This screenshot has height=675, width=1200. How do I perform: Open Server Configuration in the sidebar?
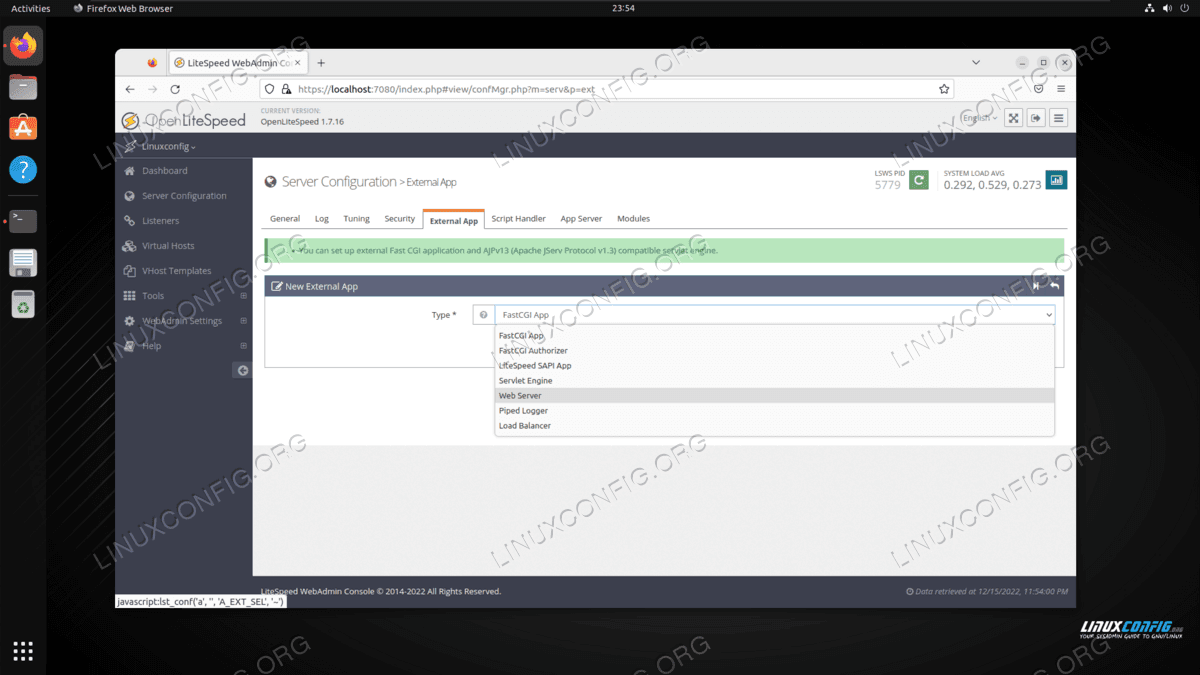(x=184, y=196)
